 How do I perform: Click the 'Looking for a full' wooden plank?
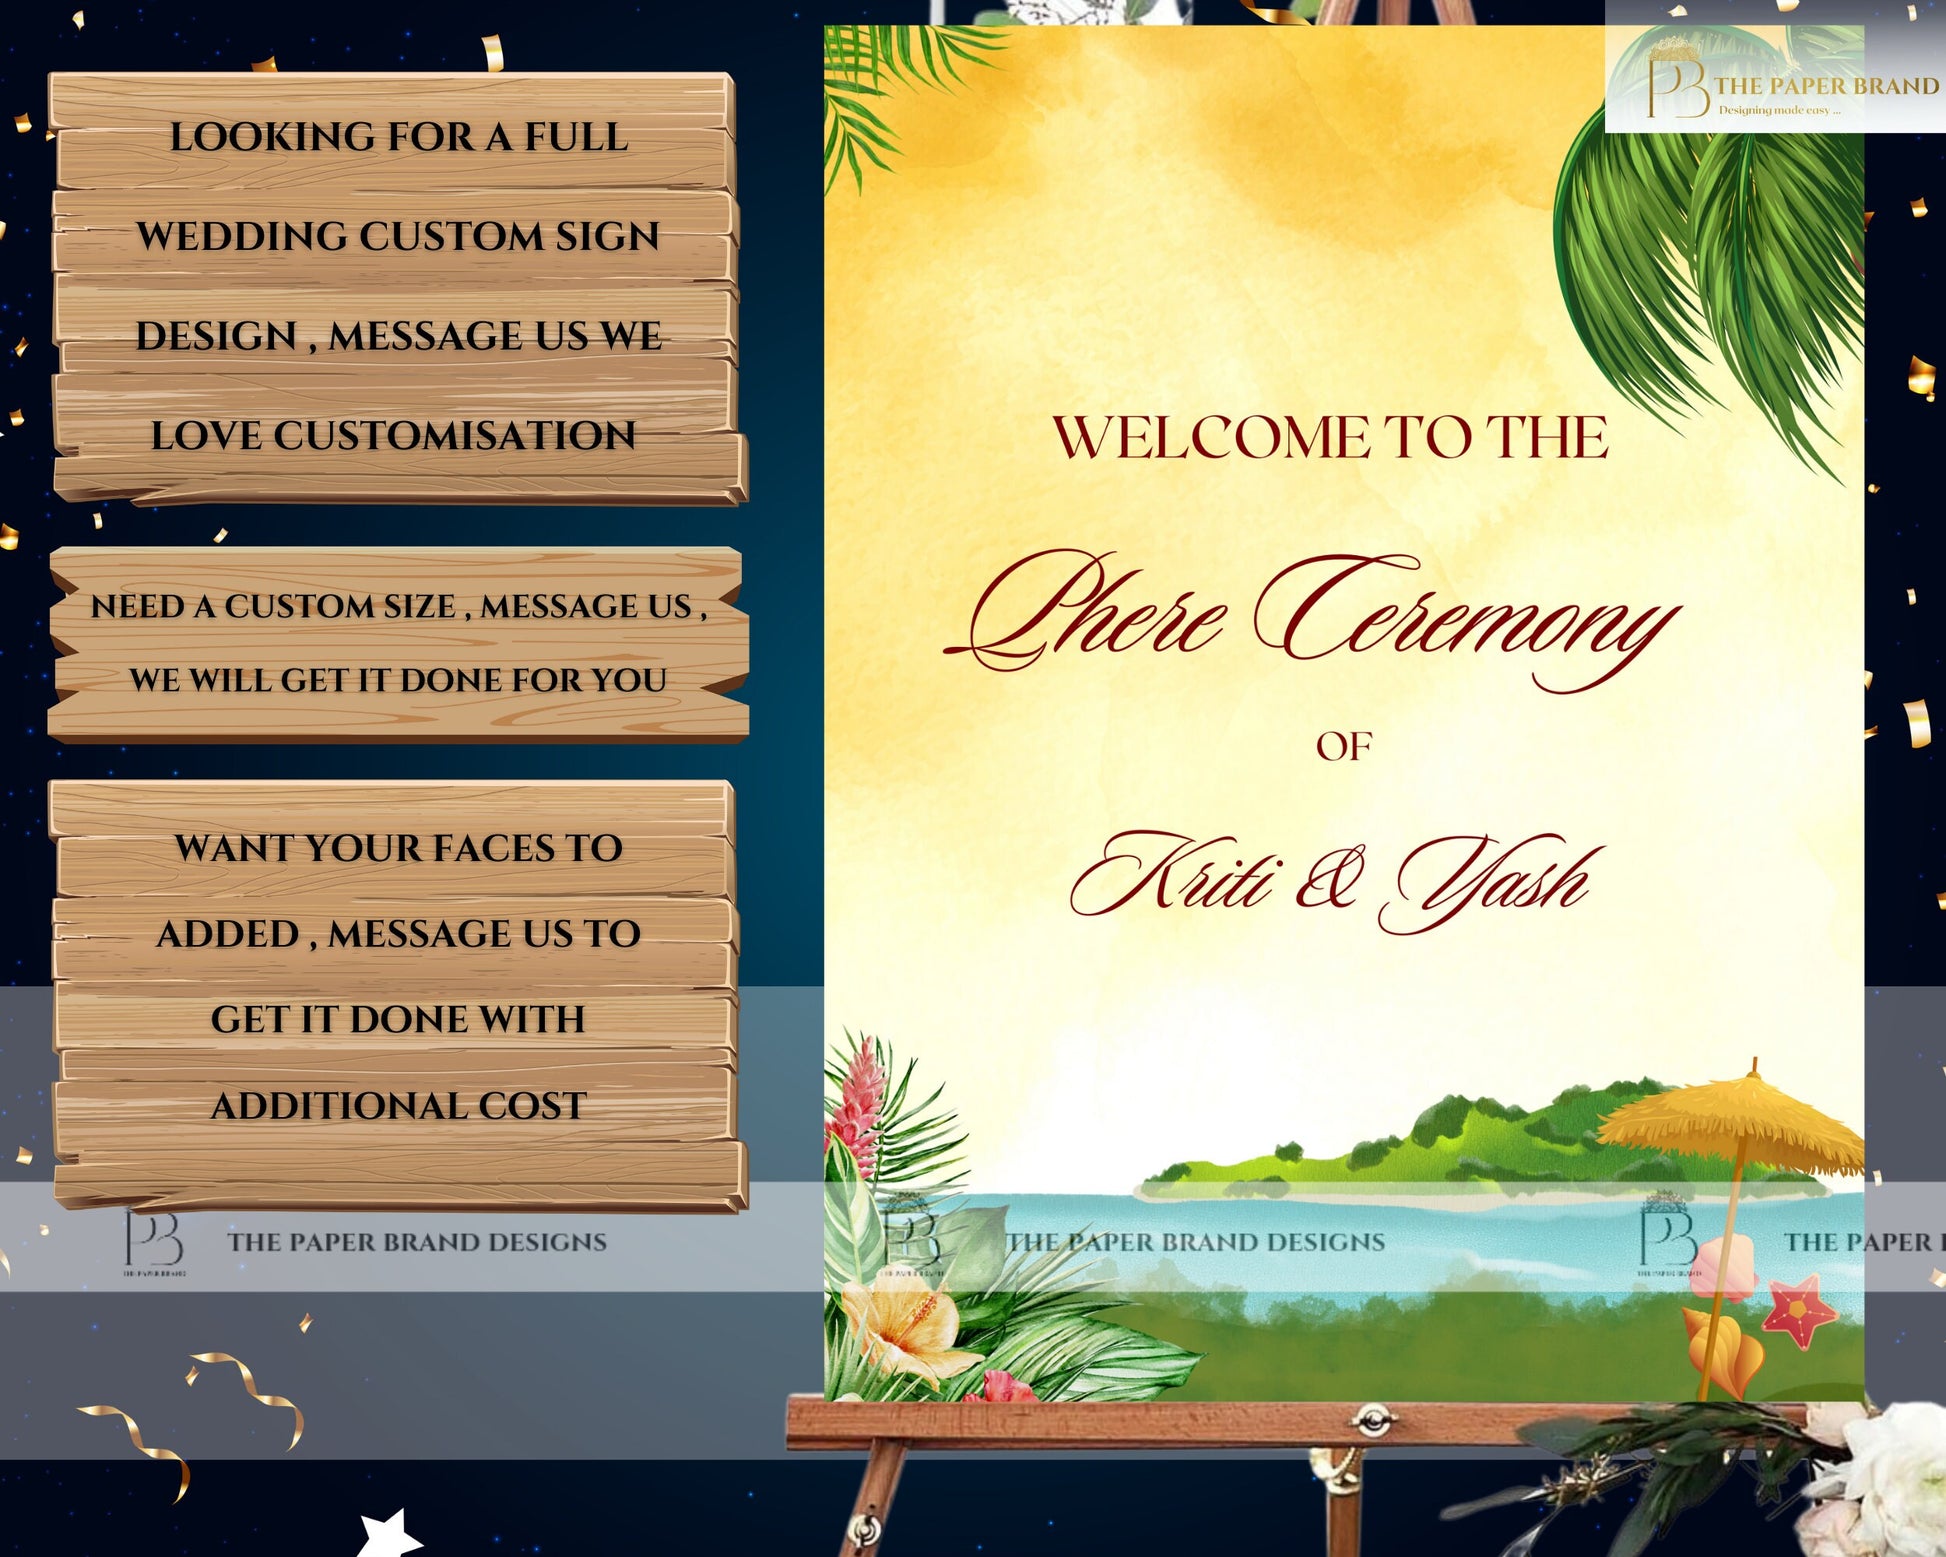coord(398,136)
